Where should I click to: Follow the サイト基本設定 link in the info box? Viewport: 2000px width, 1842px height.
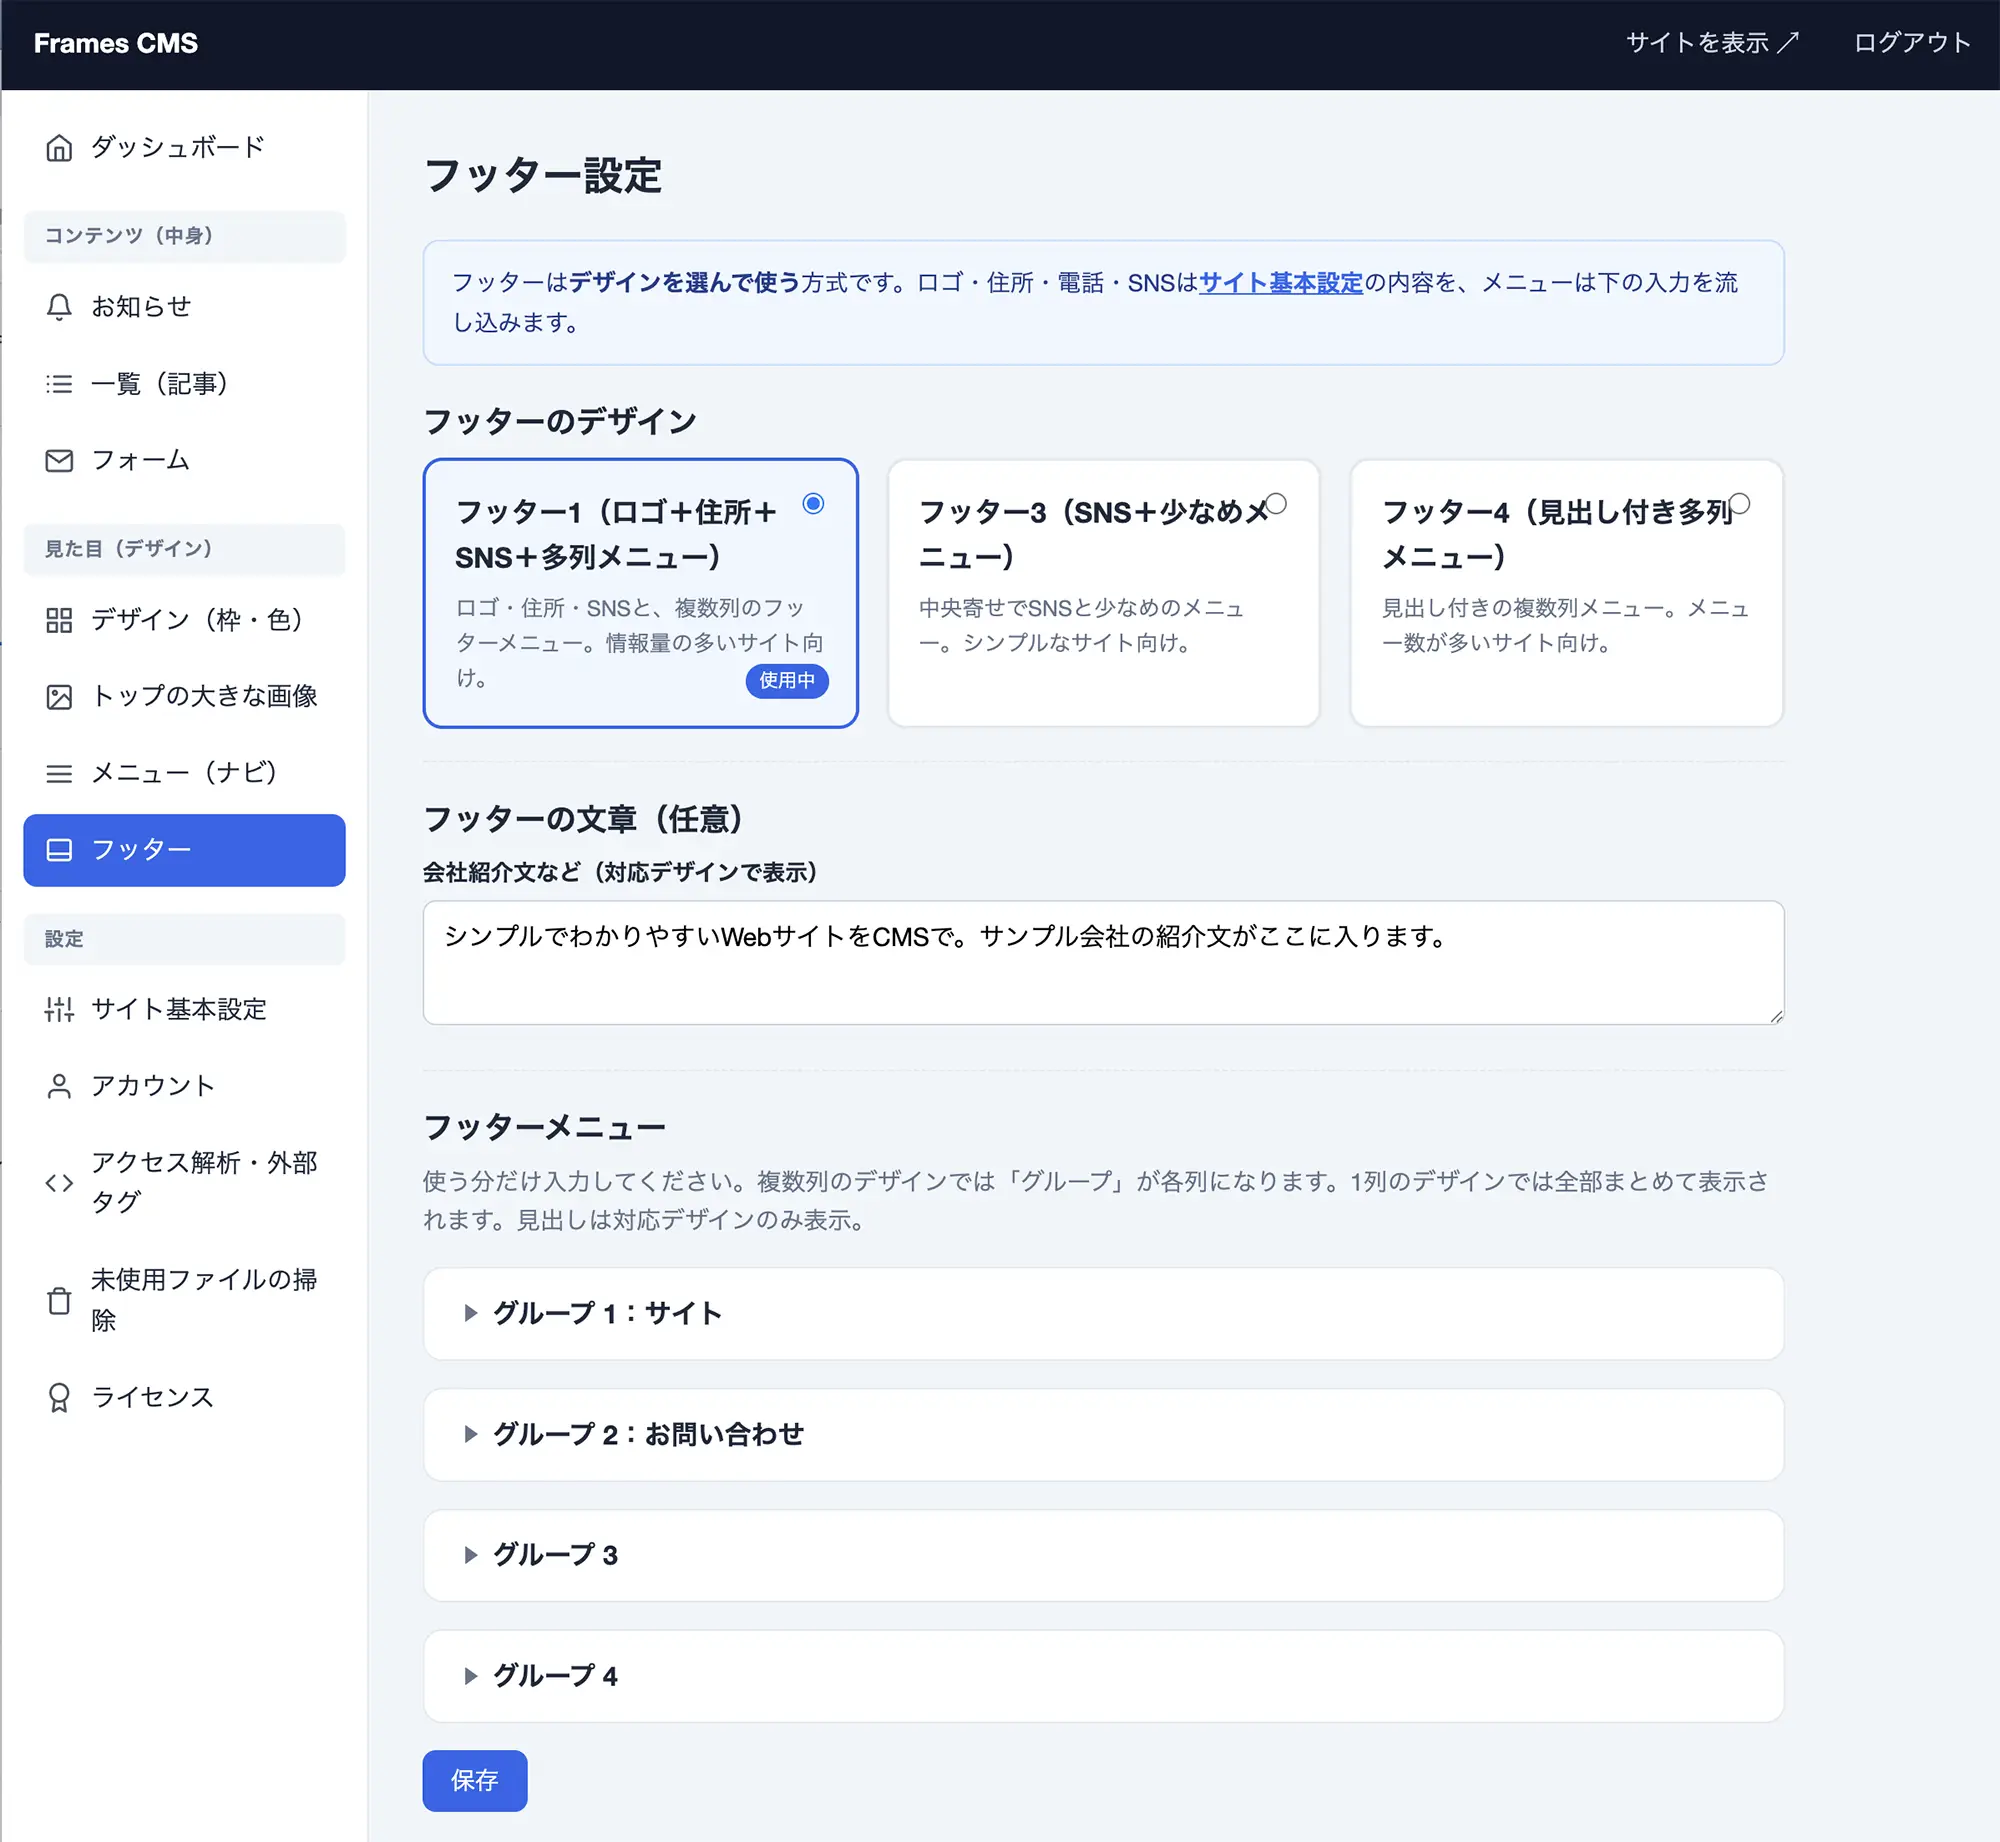(x=1281, y=283)
